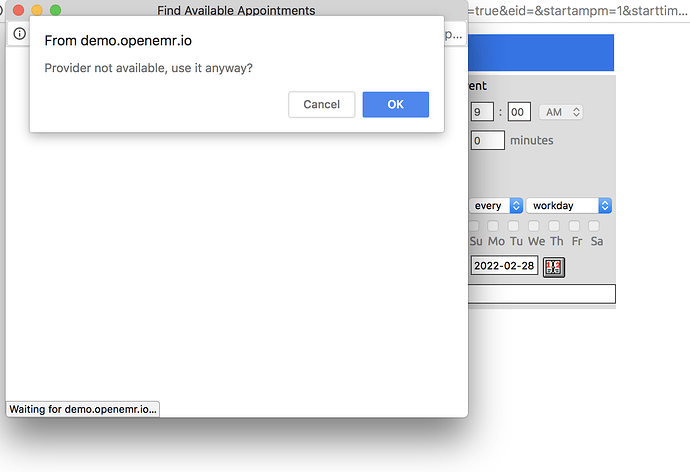Close the Find Available Appointments window
The image size is (690, 472).
18,10
